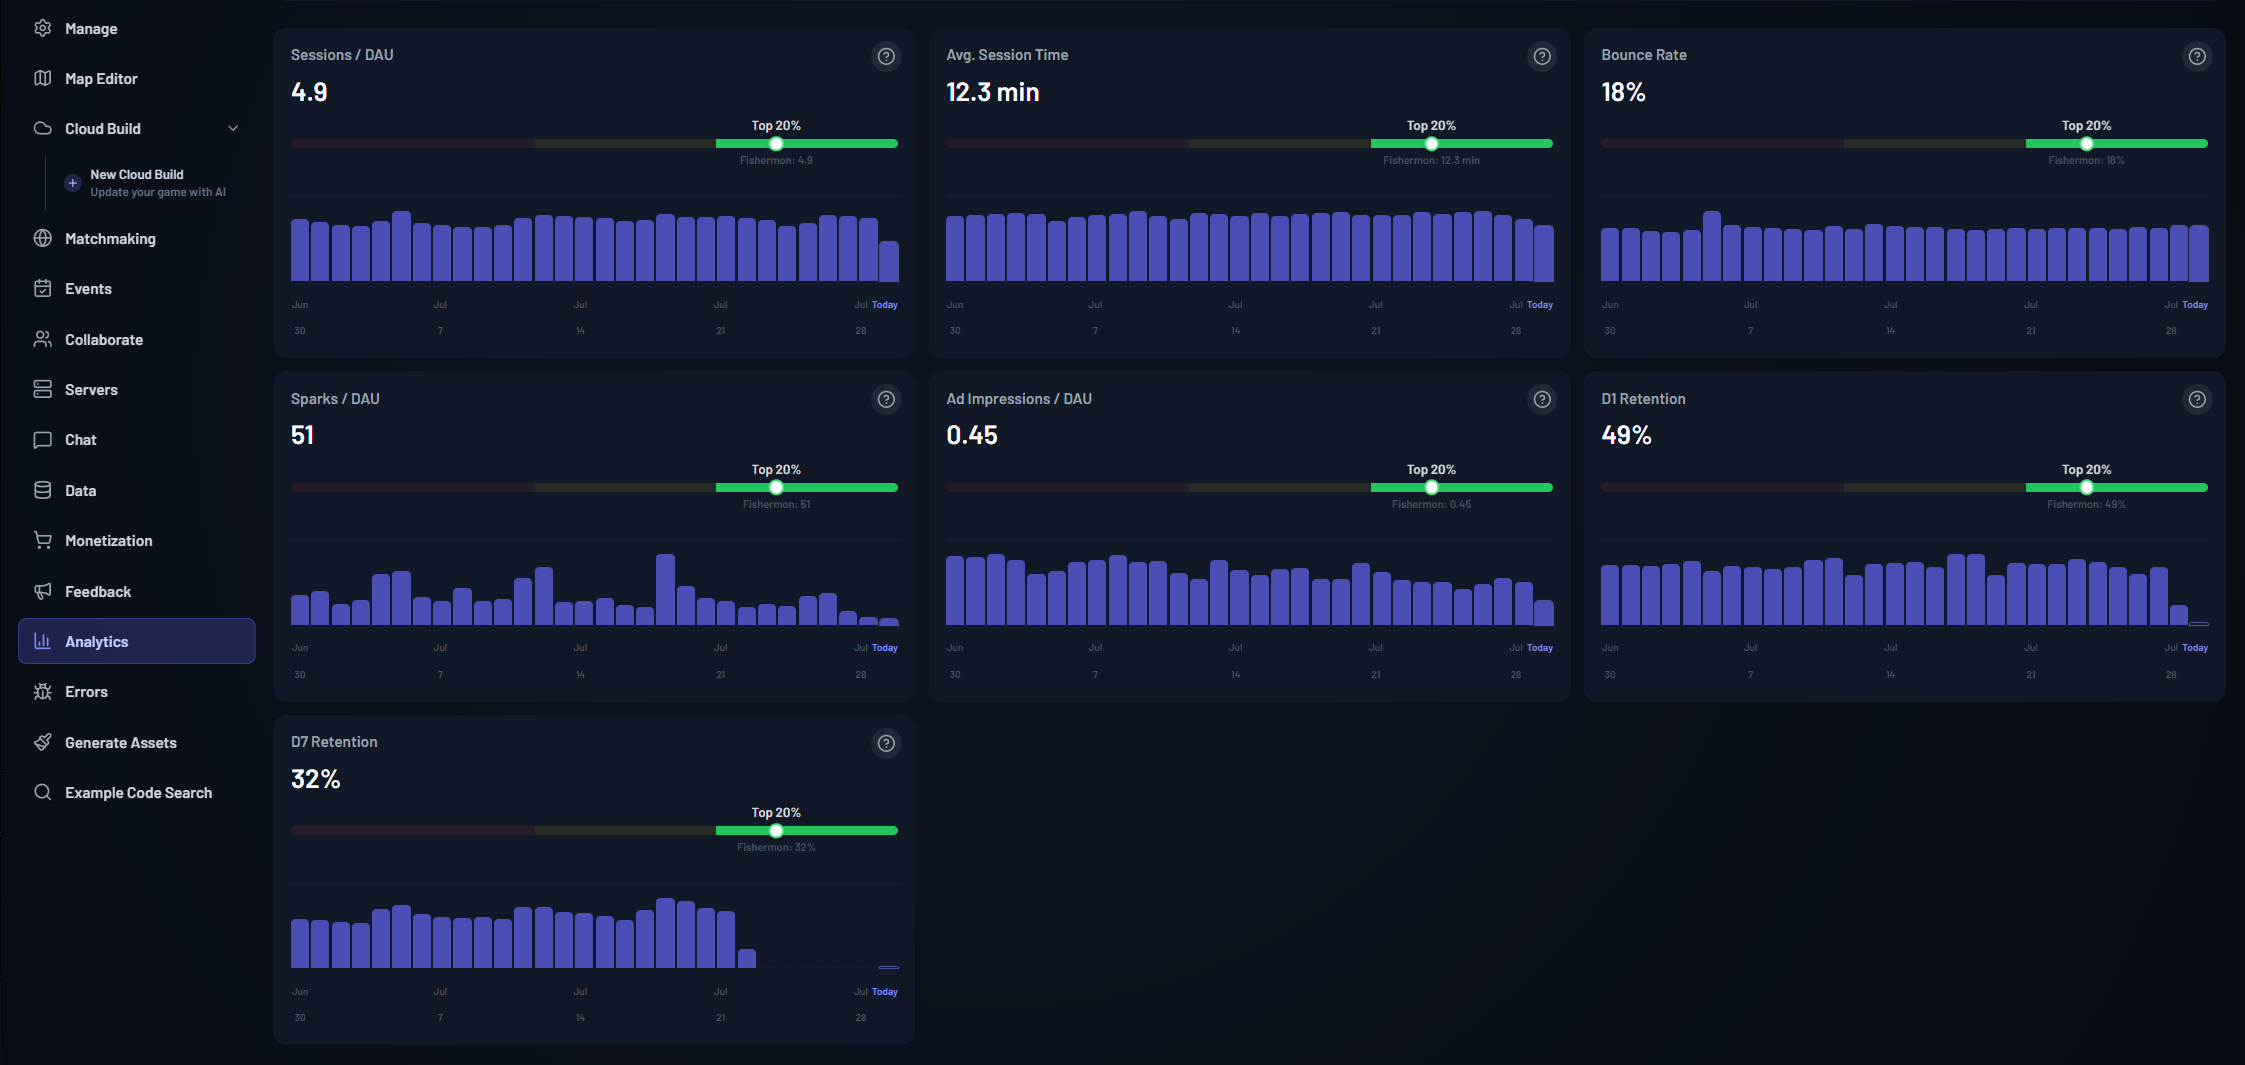
Task: Click the Data database icon
Action: tap(42, 490)
